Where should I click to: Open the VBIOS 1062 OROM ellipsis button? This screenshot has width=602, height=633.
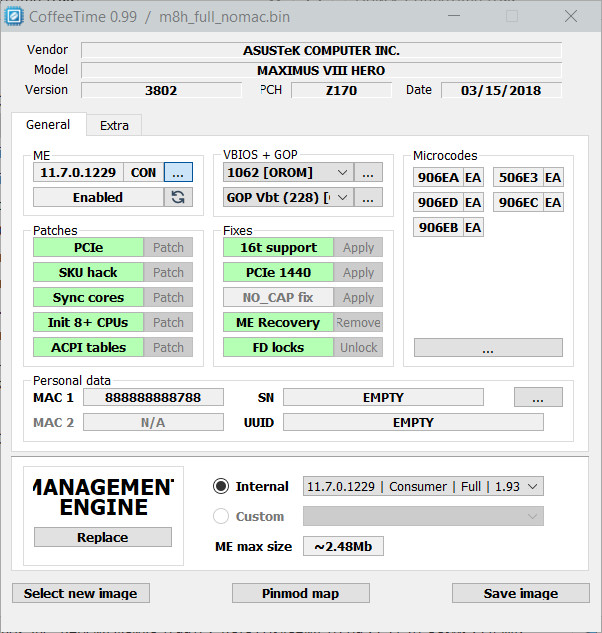[368, 172]
